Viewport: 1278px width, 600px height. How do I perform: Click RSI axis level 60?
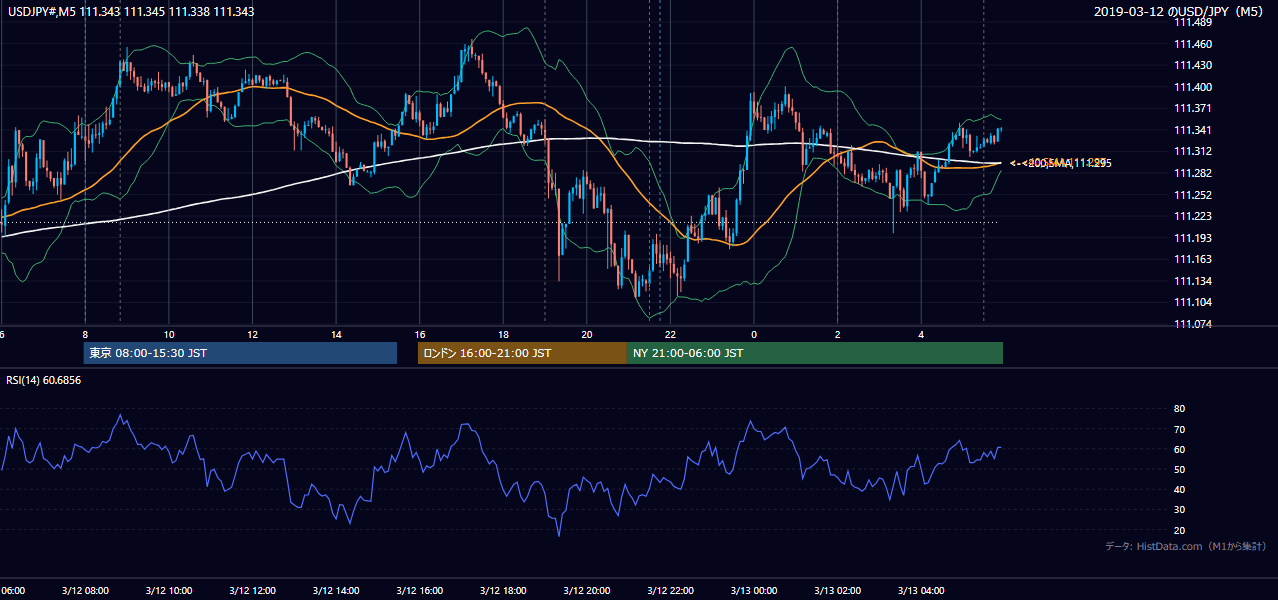[x=1179, y=449]
